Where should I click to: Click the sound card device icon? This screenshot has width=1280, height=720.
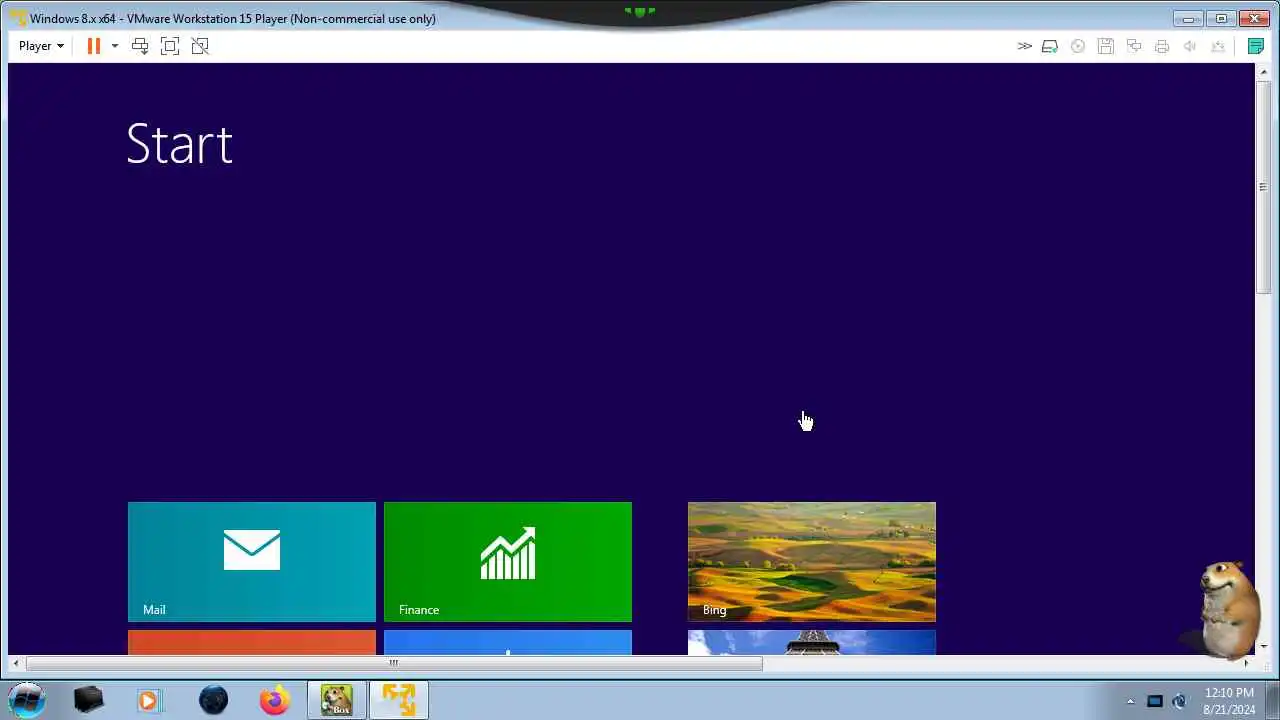pos(1190,46)
